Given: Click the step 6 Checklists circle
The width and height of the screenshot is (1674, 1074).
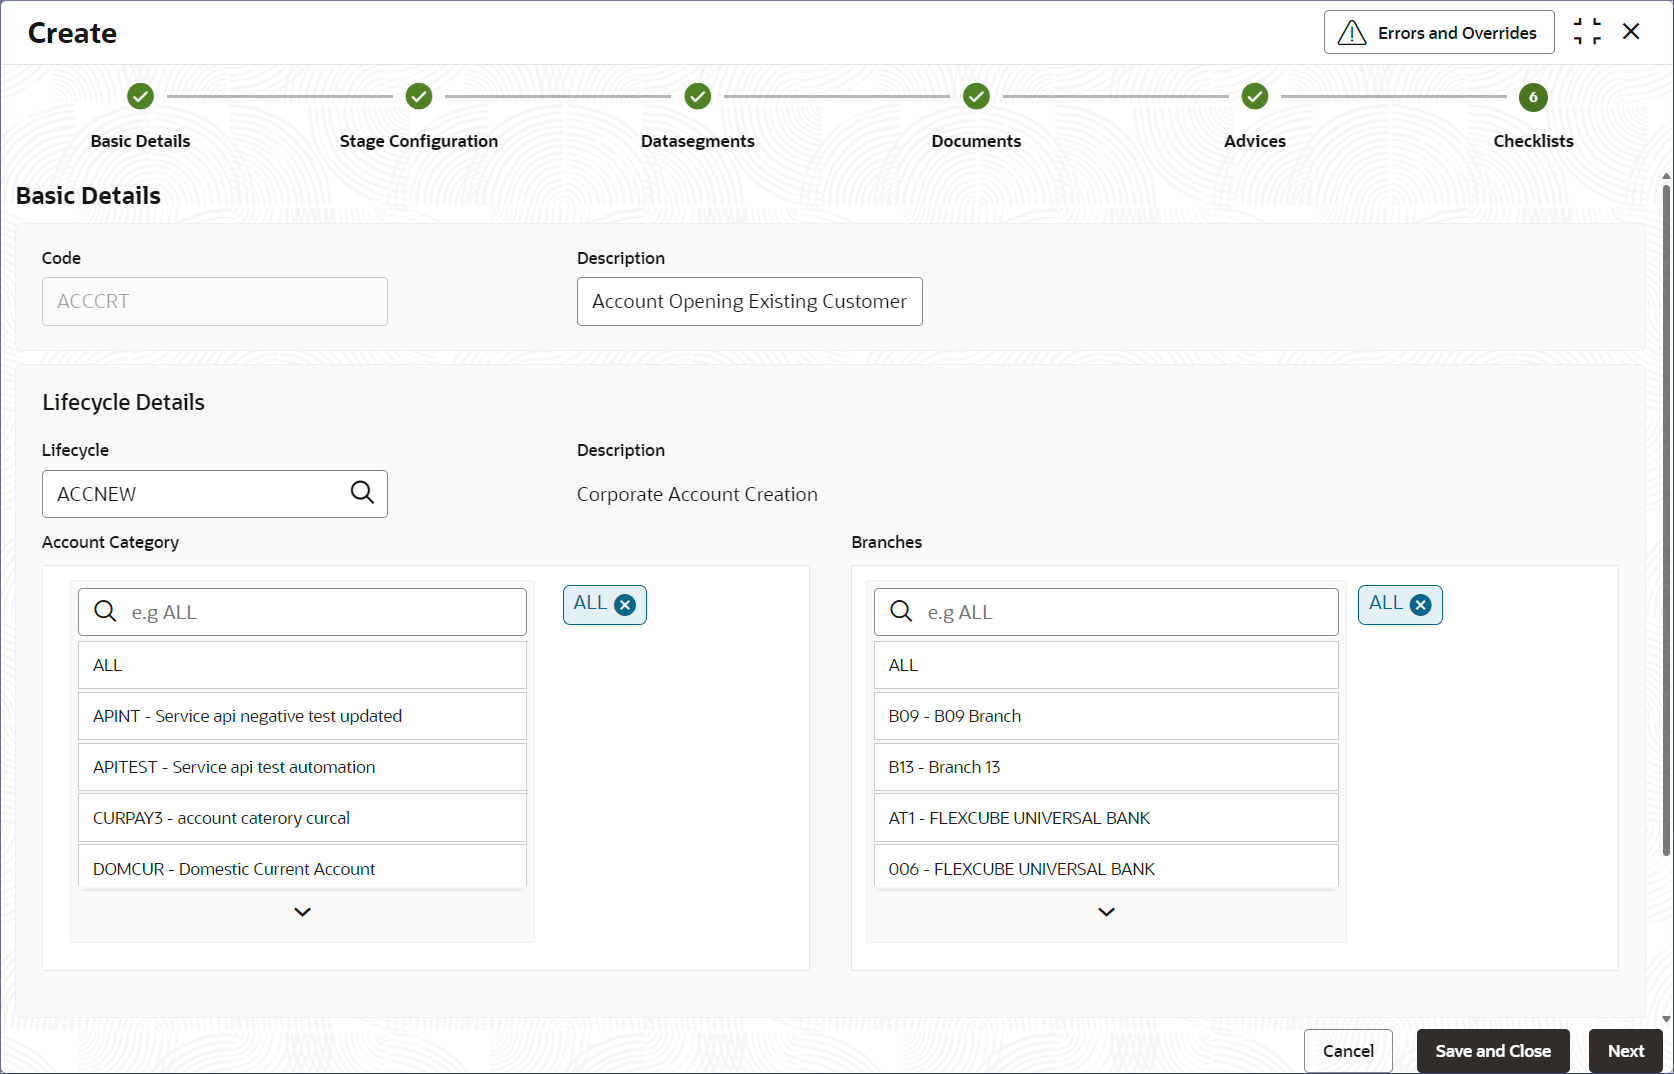Looking at the screenshot, I should 1533,97.
